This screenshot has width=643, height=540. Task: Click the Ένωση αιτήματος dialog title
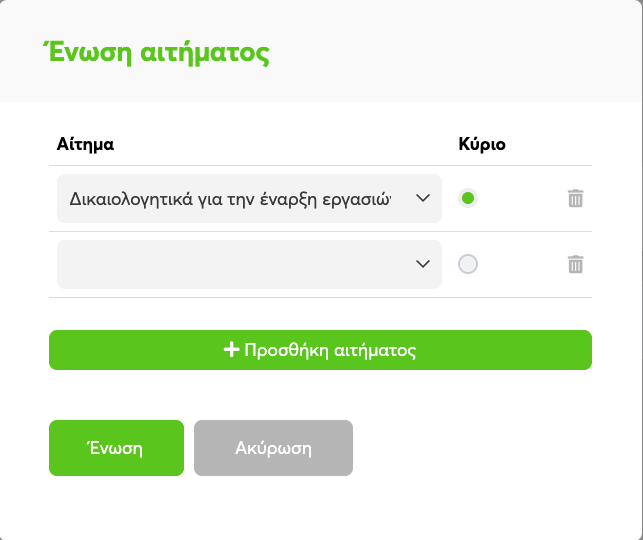coord(156,53)
